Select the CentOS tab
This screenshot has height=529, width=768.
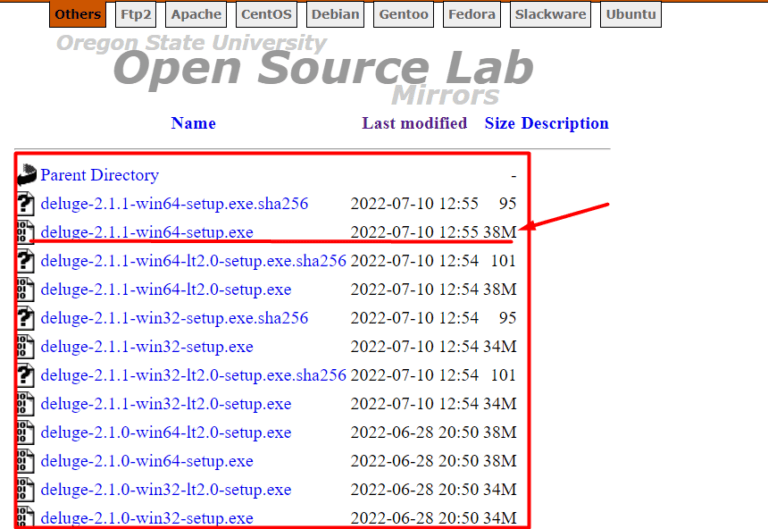(x=266, y=14)
